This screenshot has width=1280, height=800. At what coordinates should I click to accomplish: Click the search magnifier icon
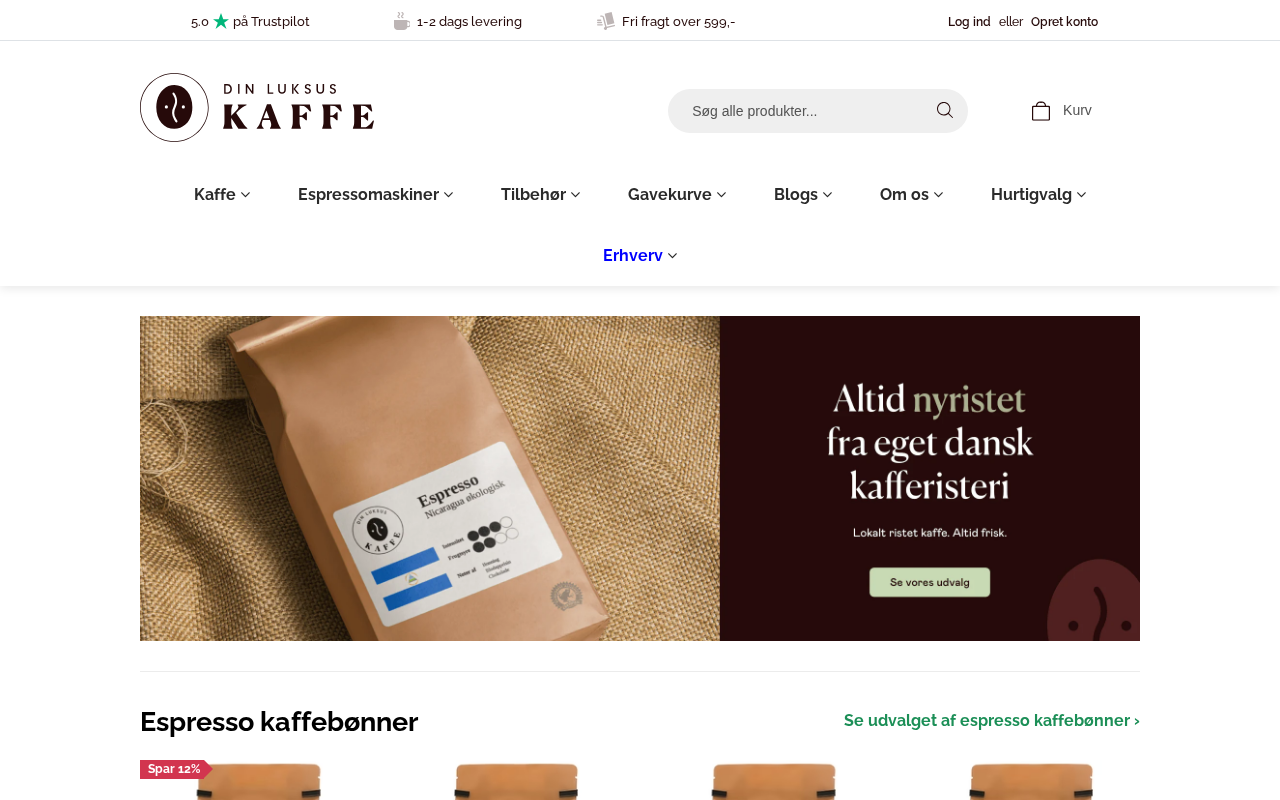(944, 110)
